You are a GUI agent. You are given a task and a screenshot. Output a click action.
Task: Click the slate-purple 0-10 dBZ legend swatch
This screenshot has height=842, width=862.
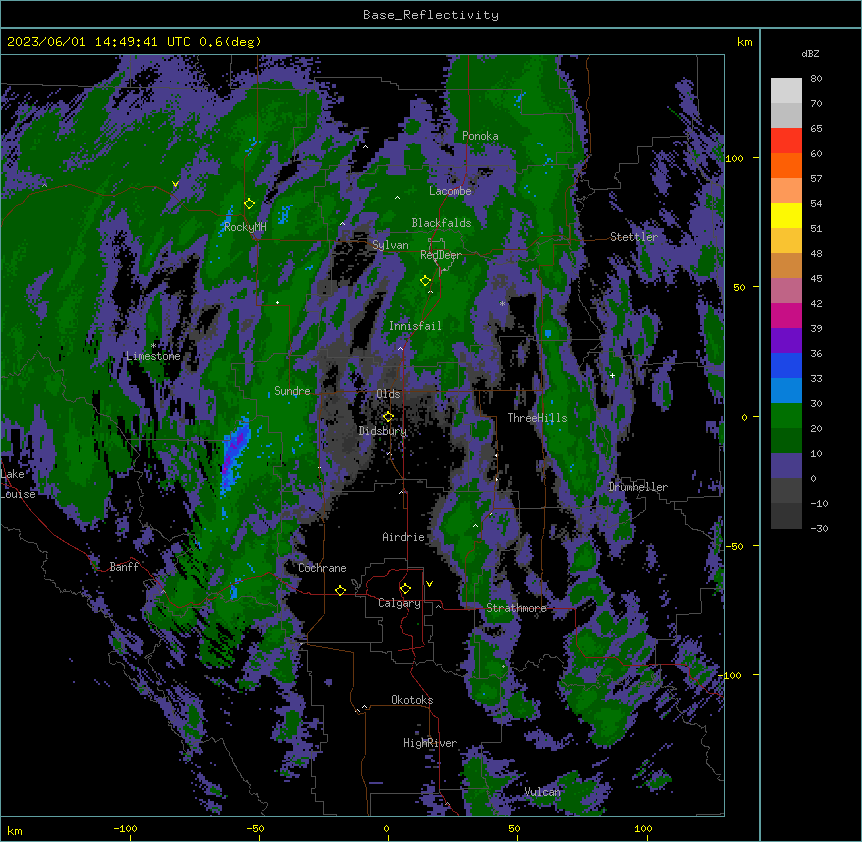pos(786,466)
